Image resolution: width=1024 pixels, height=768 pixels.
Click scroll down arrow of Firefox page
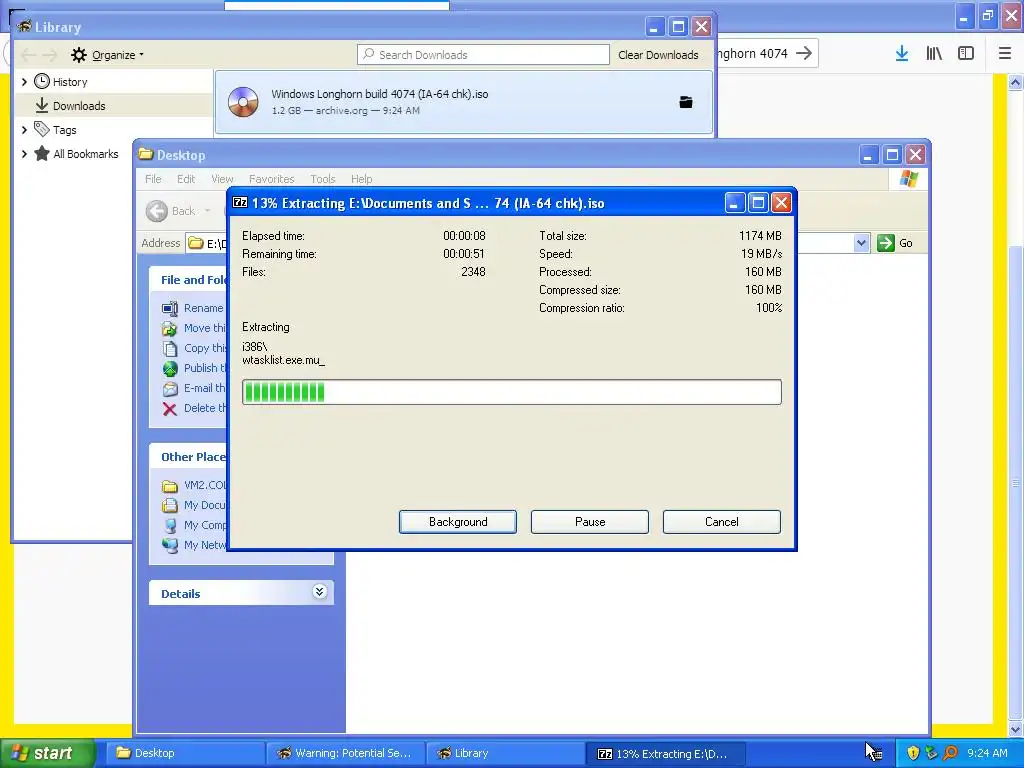click(1016, 729)
